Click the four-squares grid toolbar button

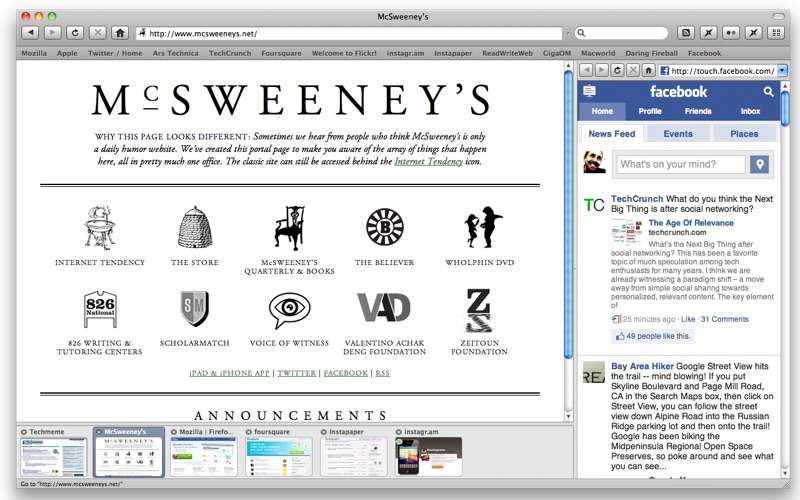776,33
